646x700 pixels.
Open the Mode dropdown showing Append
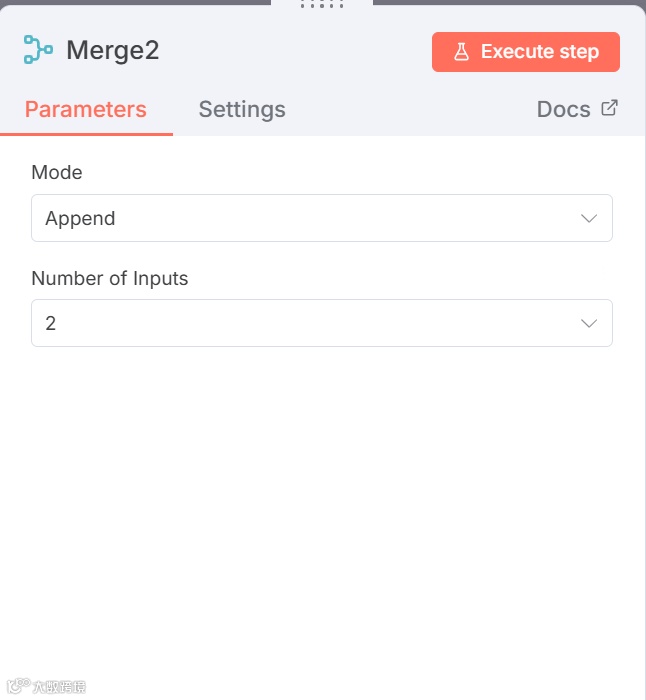point(321,218)
